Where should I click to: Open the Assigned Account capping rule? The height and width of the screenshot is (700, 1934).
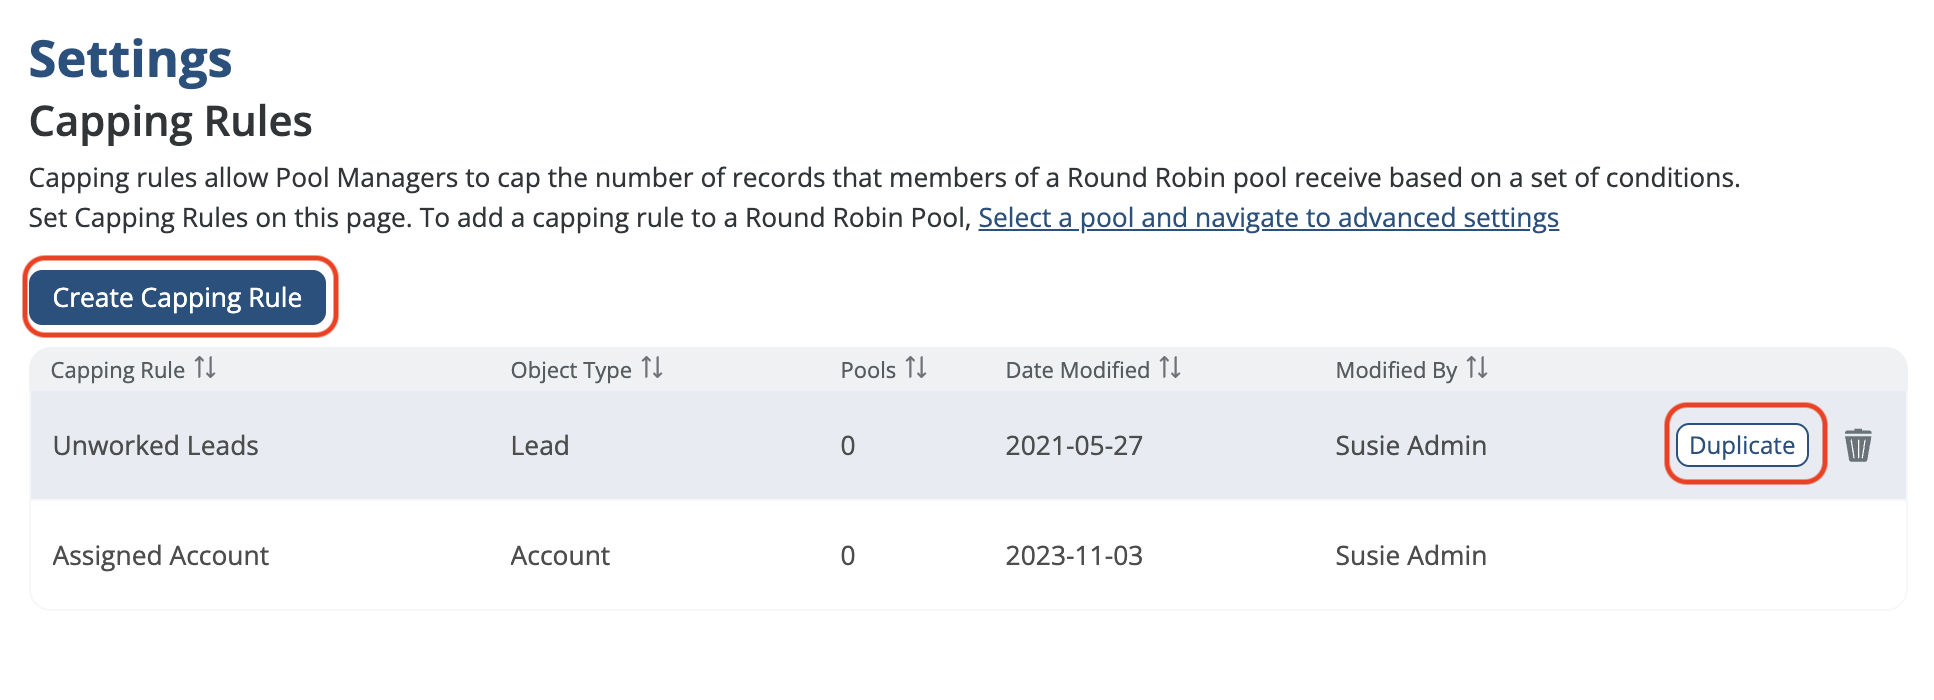(x=161, y=556)
